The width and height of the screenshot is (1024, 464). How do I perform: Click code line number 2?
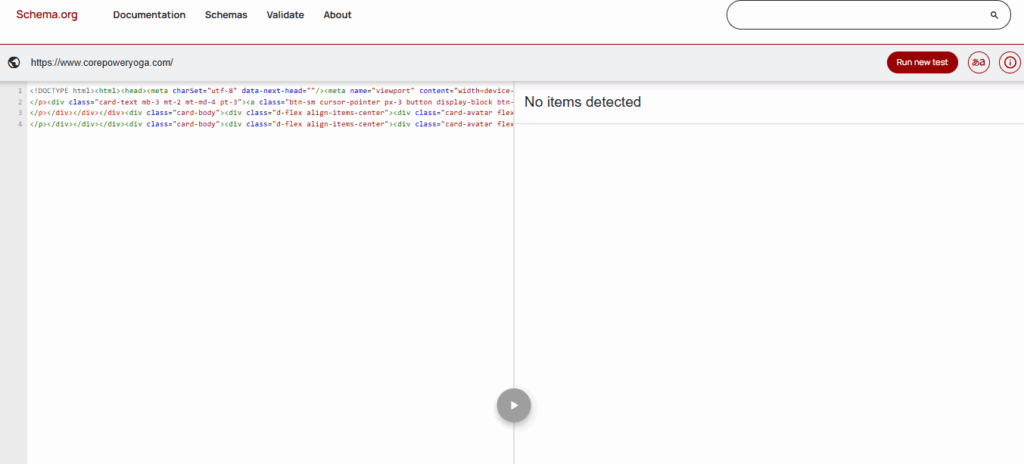tap(20, 102)
